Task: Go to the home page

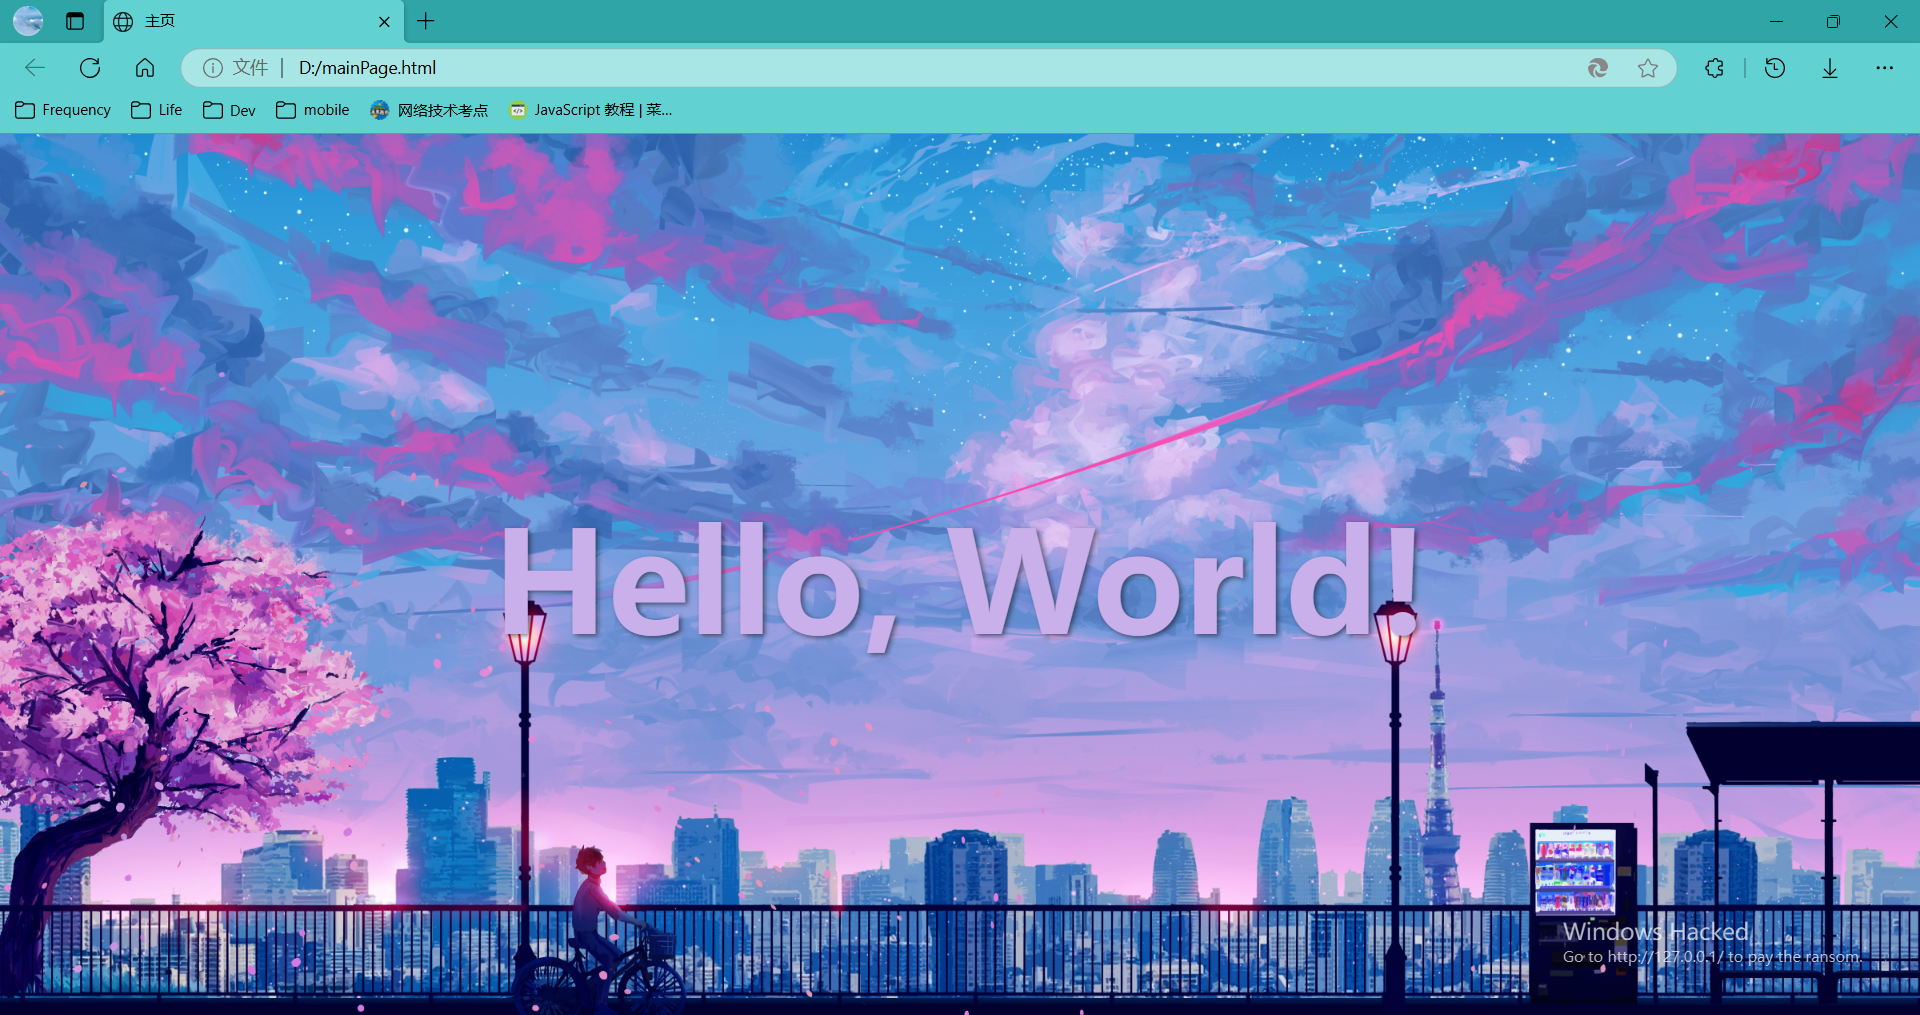Action: [145, 68]
